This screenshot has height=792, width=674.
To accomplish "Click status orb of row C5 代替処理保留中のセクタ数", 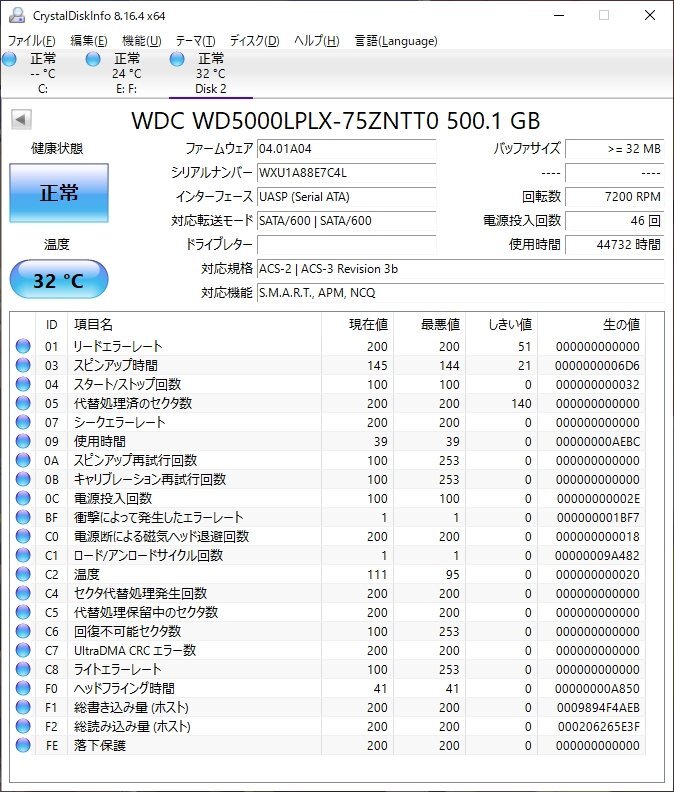I will pos(23,612).
